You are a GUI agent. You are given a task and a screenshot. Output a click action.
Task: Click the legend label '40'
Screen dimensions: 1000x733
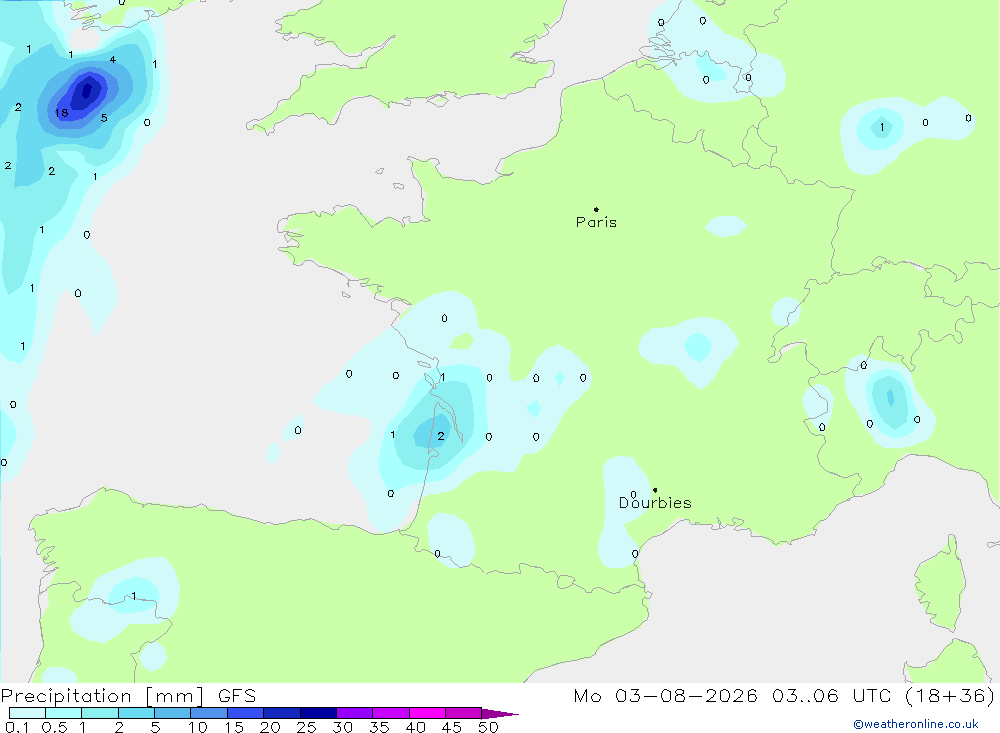(415, 727)
